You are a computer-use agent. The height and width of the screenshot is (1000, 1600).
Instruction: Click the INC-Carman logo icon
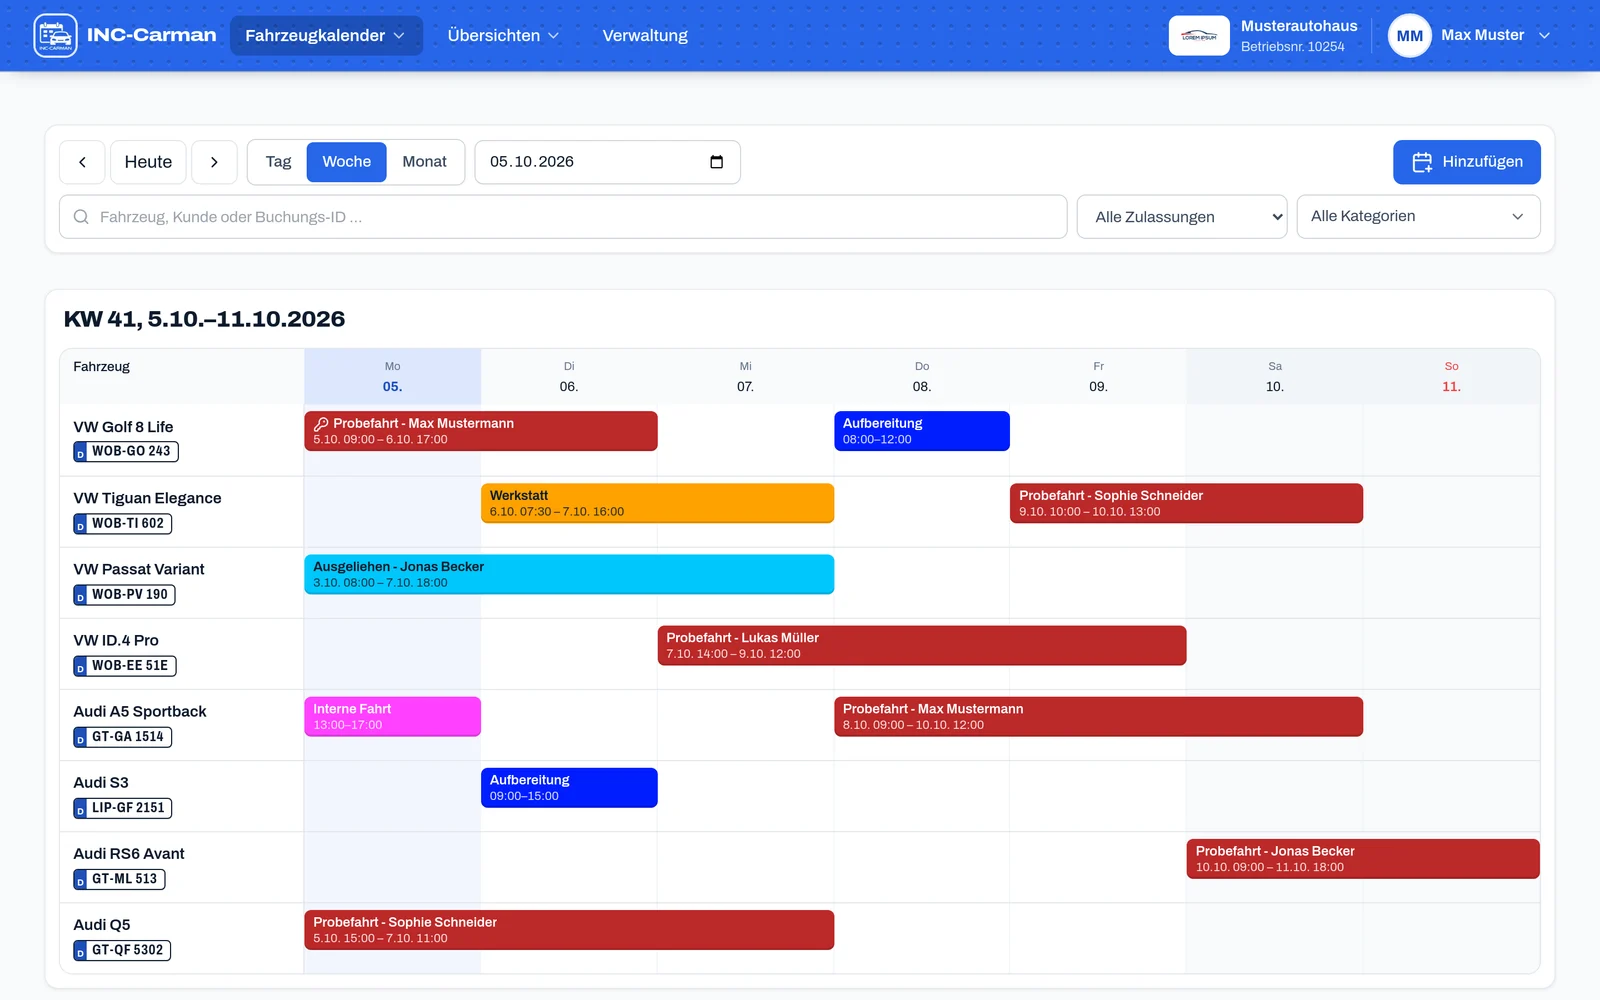click(x=55, y=36)
